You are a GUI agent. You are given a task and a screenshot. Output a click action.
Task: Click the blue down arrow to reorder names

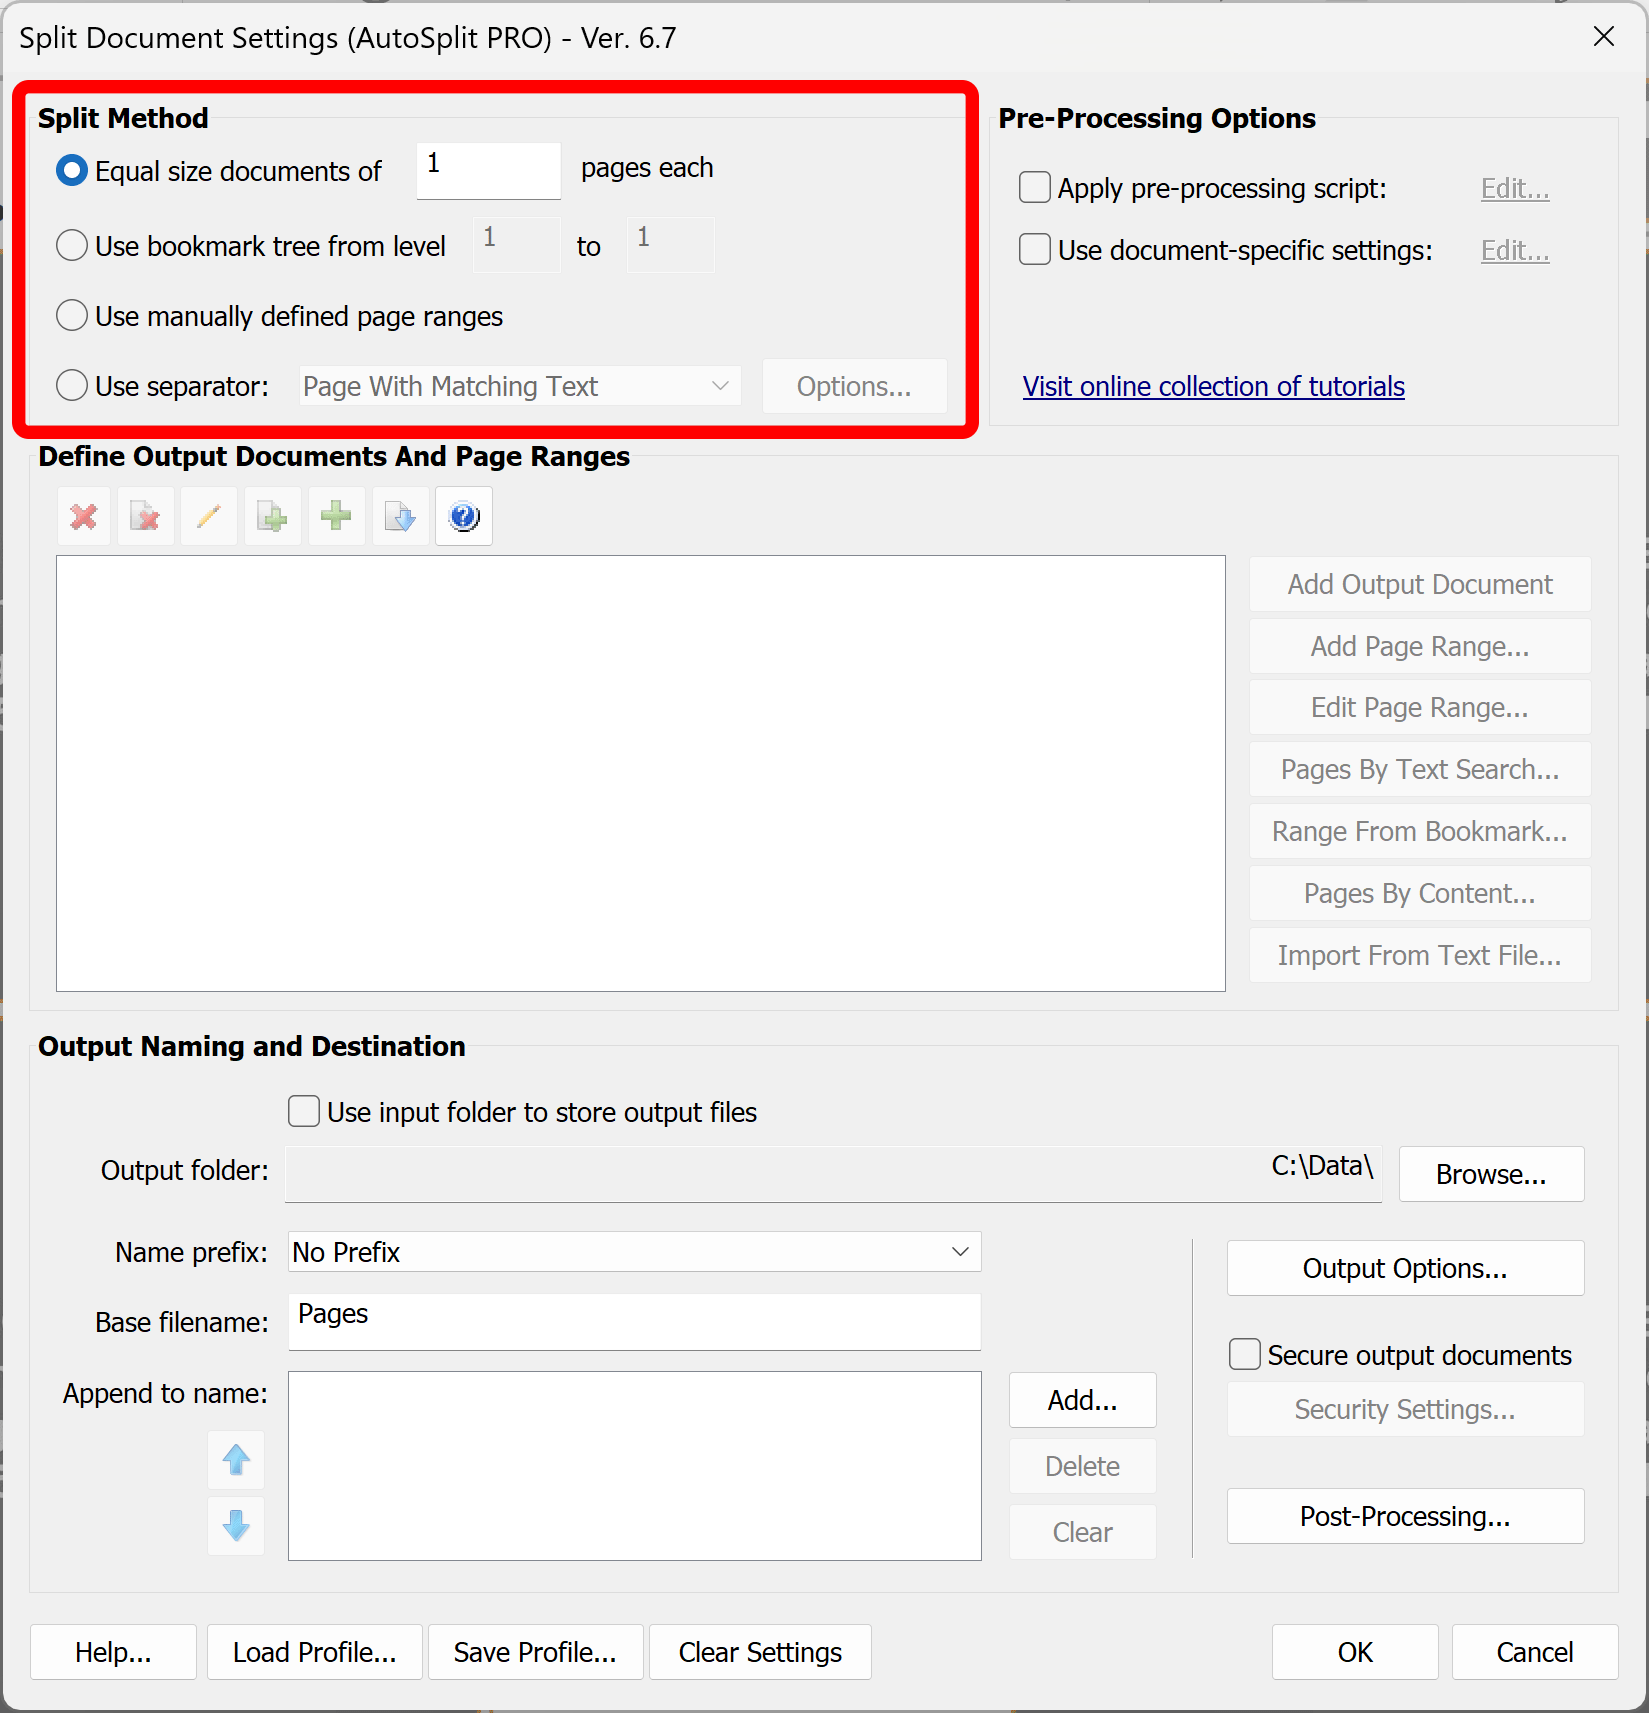236,1526
